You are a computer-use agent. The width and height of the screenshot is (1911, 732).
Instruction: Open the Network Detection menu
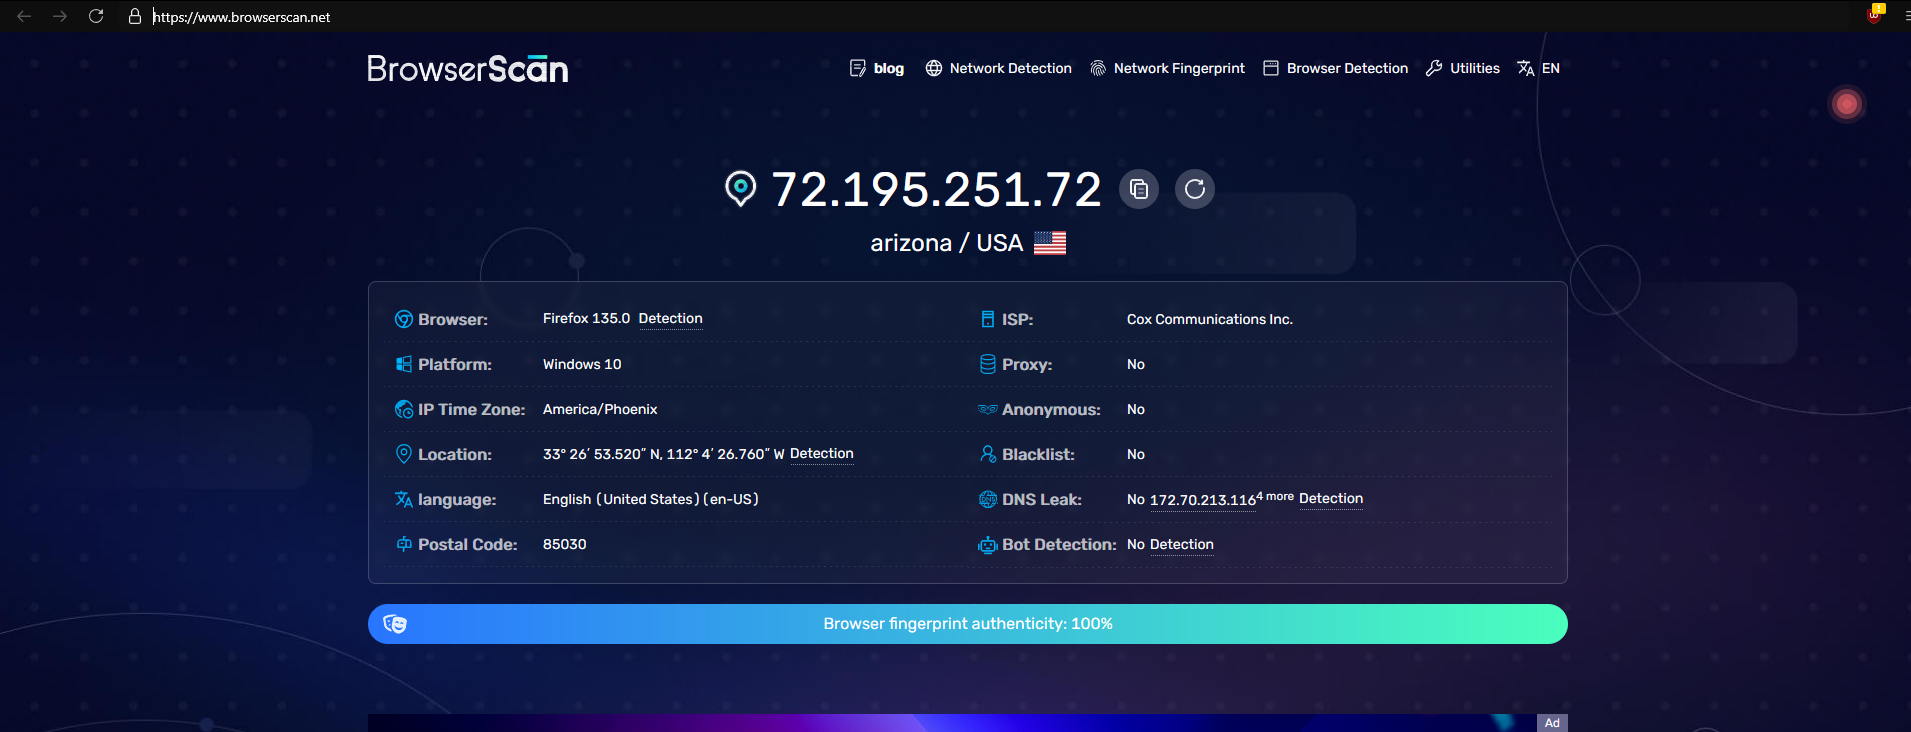coord(1011,68)
